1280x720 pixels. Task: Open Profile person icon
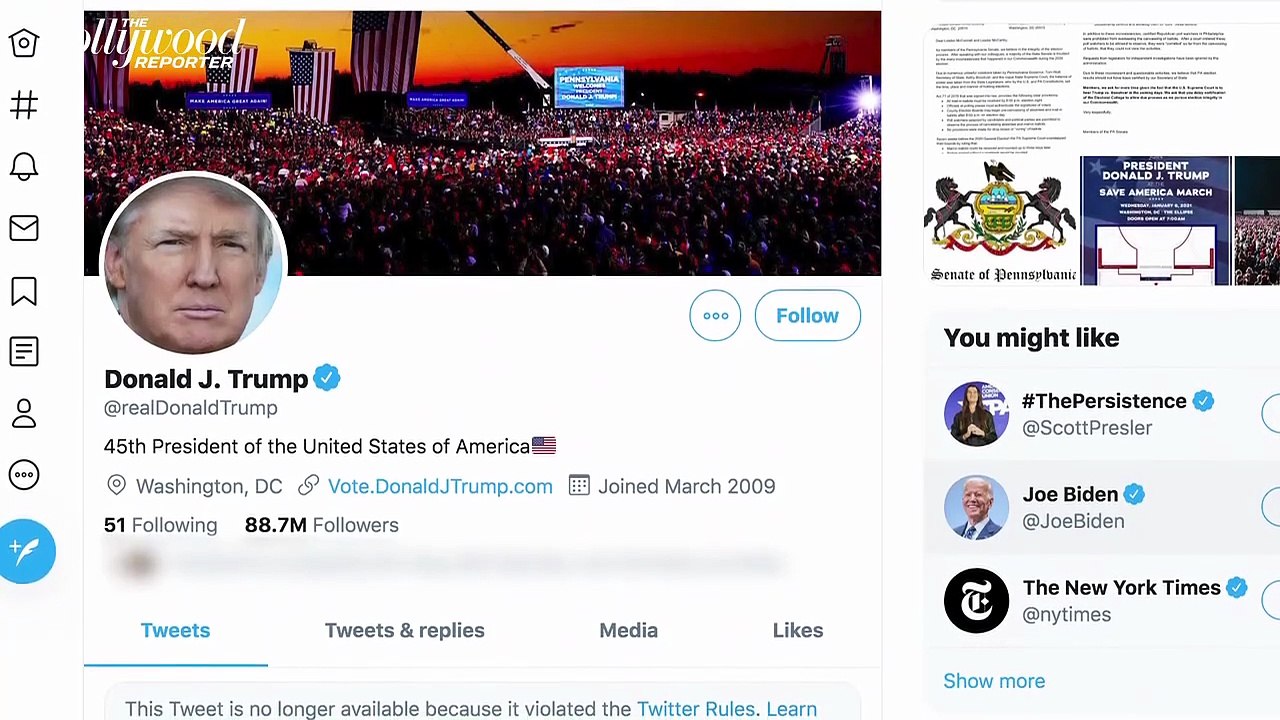[x=24, y=413]
